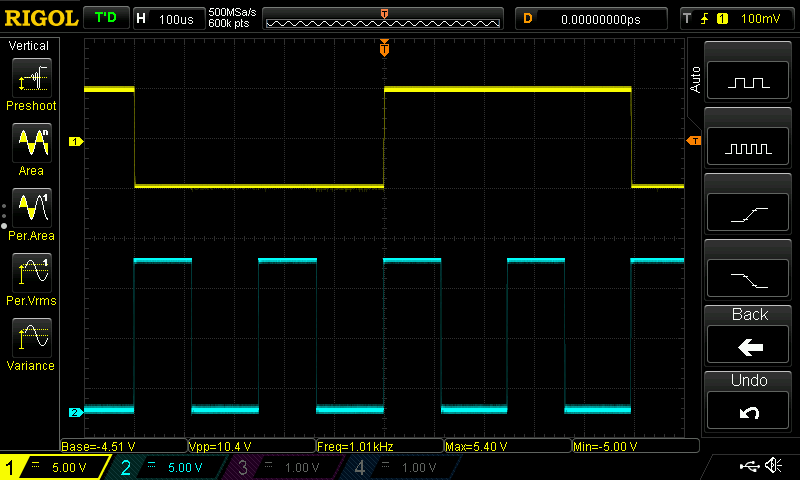The height and width of the screenshot is (480, 800).
Task: Click the T'D trigger status indicator
Action: coord(106,18)
